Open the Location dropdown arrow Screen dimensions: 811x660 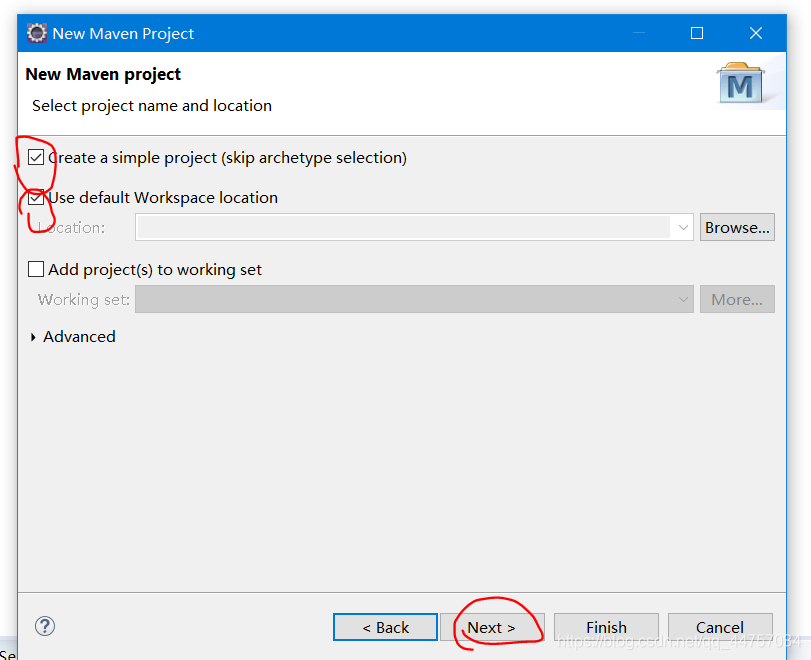coord(683,228)
